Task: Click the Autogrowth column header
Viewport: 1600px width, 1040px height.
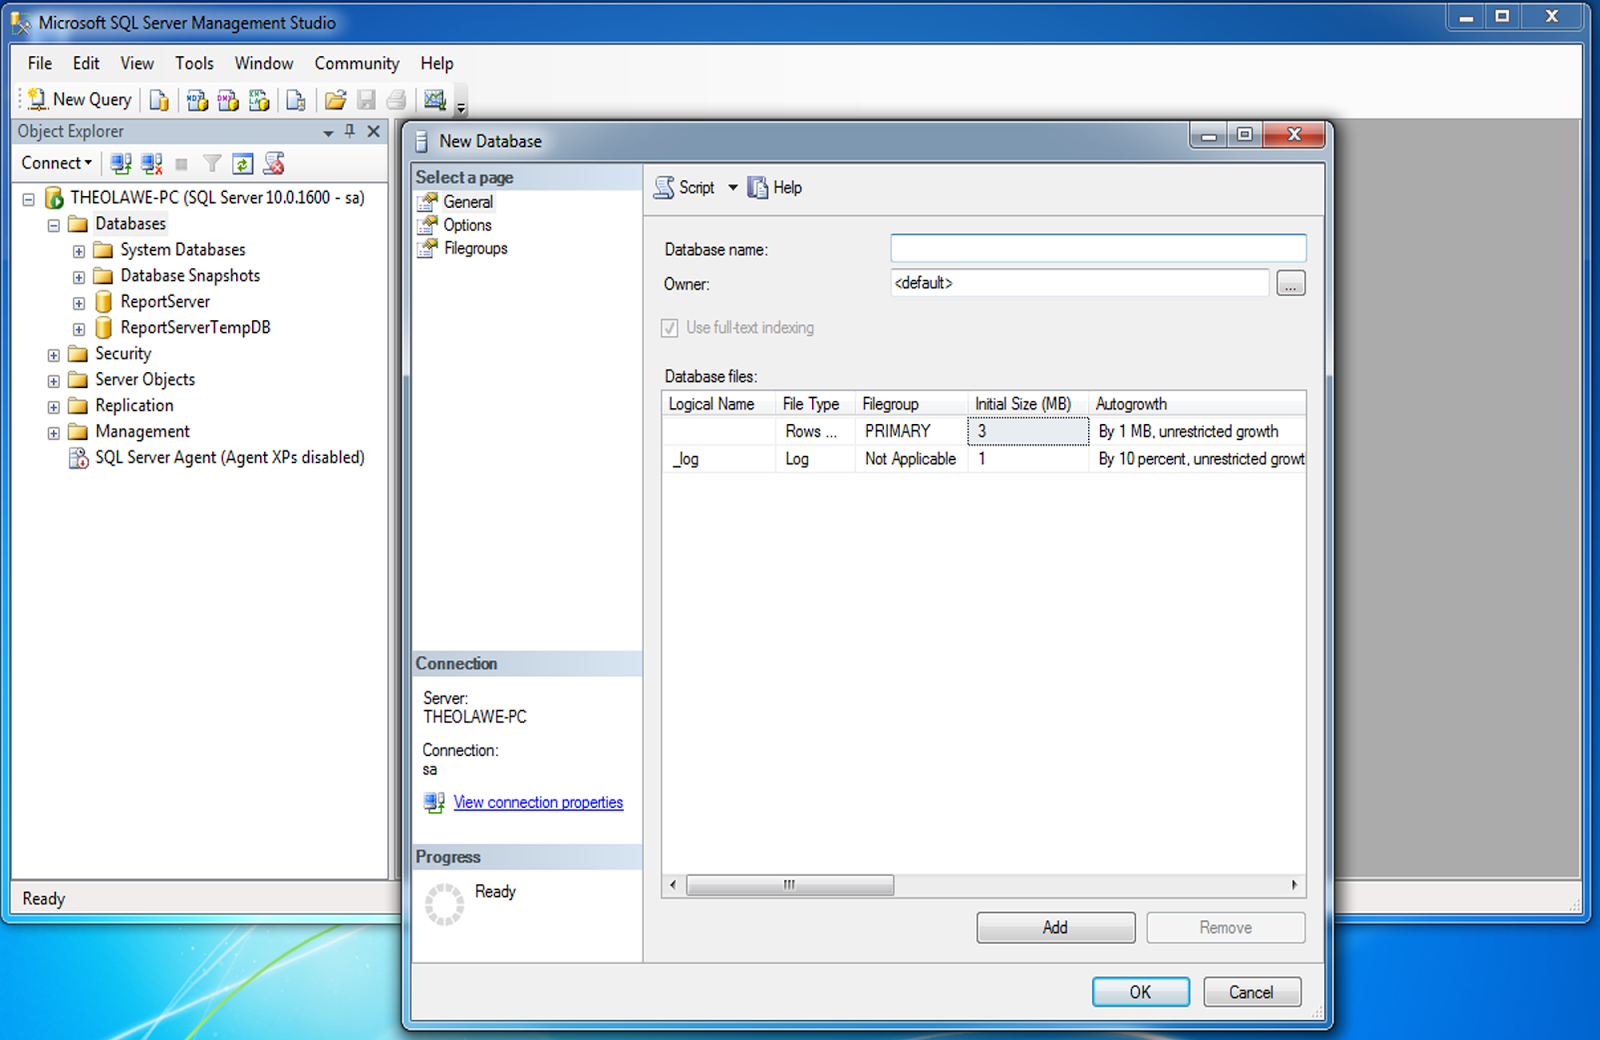Action: tap(1197, 404)
